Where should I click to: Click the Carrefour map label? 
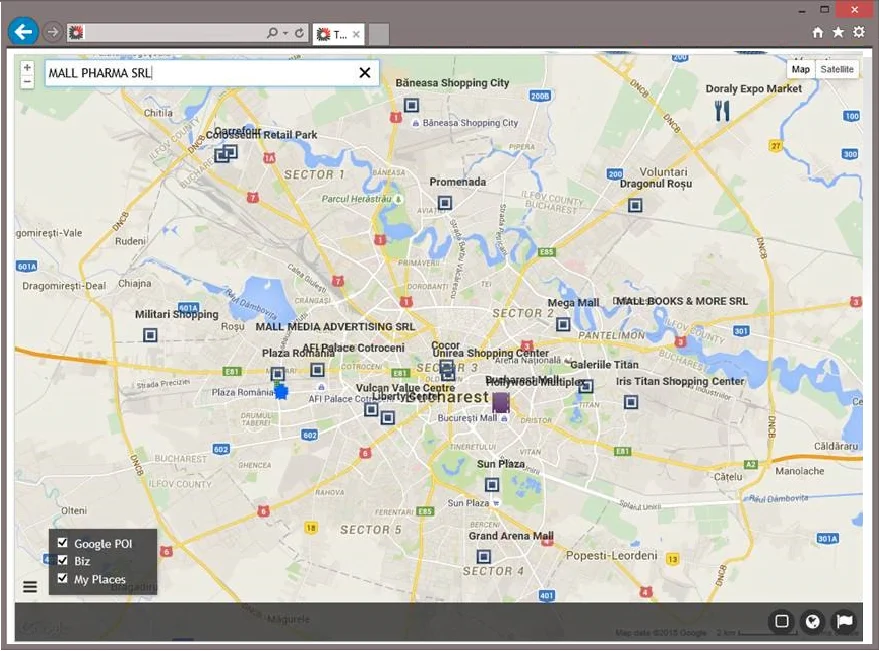click(237, 130)
